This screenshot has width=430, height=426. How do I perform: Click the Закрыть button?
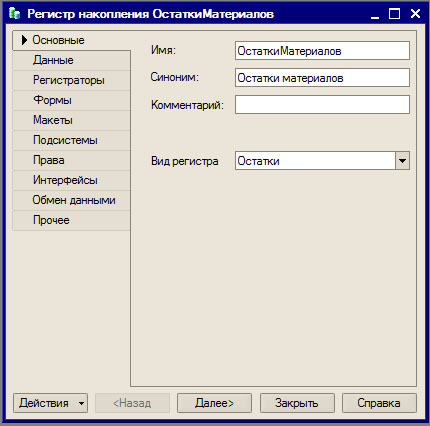tap(297, 403)
